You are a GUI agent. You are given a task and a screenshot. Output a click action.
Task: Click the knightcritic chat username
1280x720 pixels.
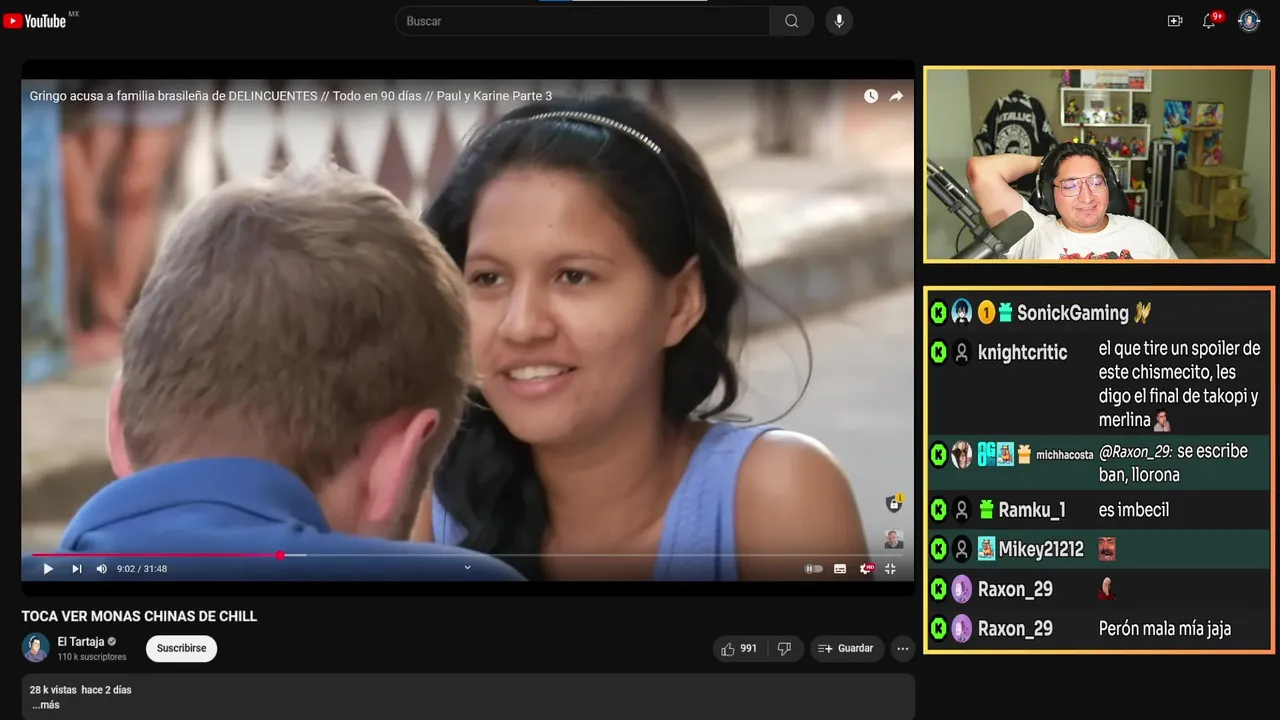pyautogui.click(x=1023, y=352)
